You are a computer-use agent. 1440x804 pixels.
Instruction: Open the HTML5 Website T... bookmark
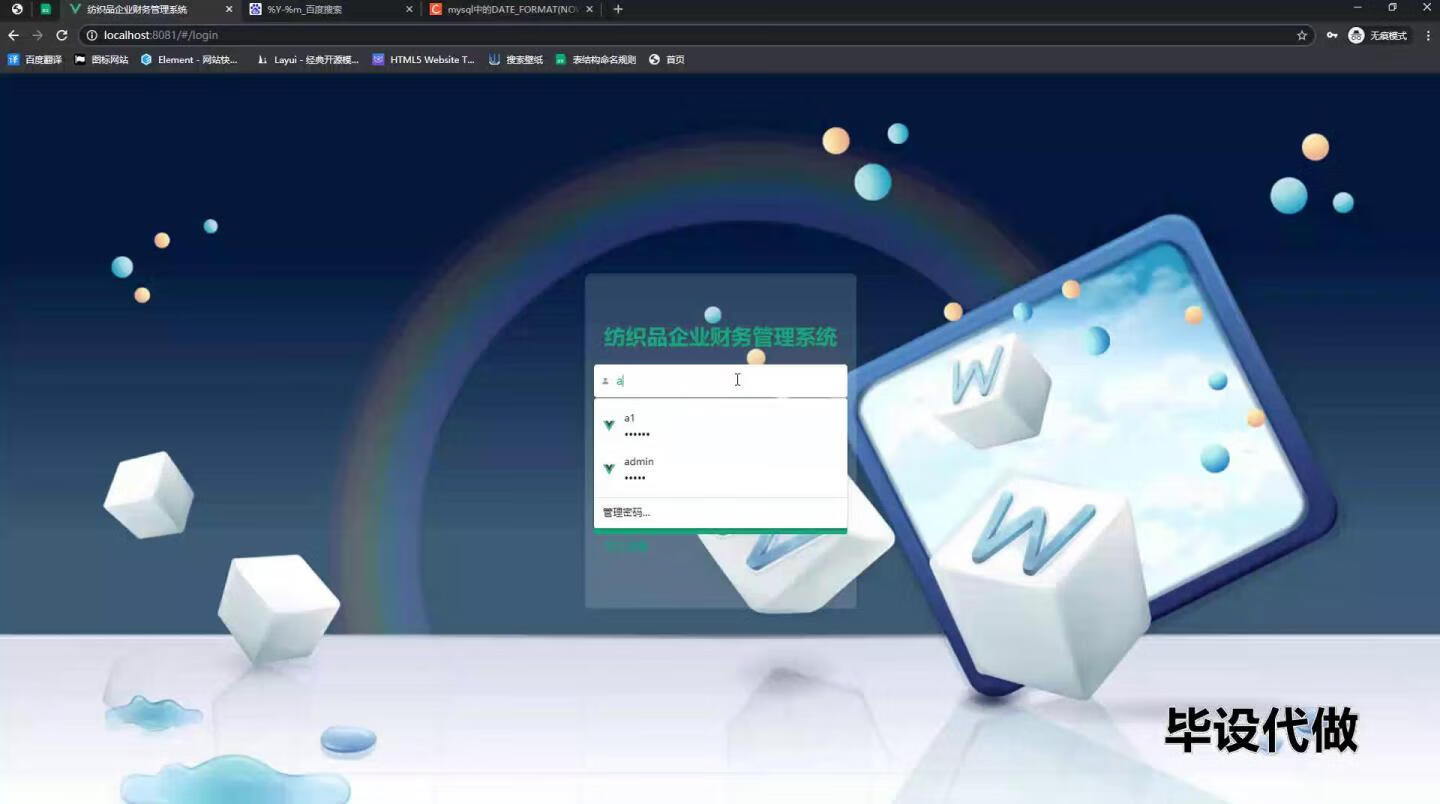pyautogui.click(x=424, y=60)
